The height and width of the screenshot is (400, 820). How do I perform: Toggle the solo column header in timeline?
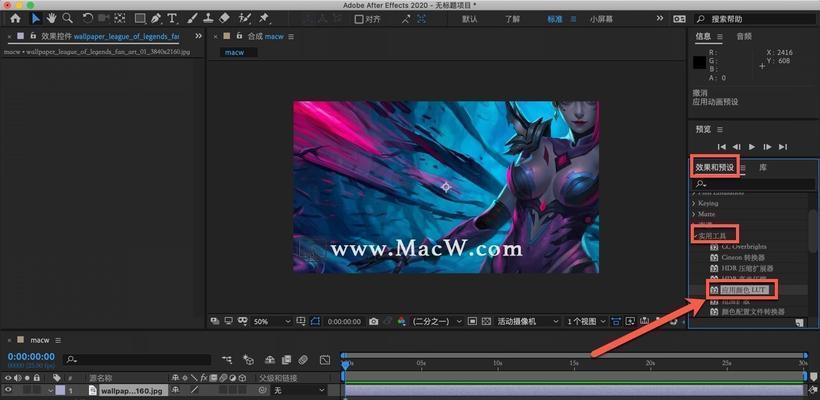click(x=27, y=378)
